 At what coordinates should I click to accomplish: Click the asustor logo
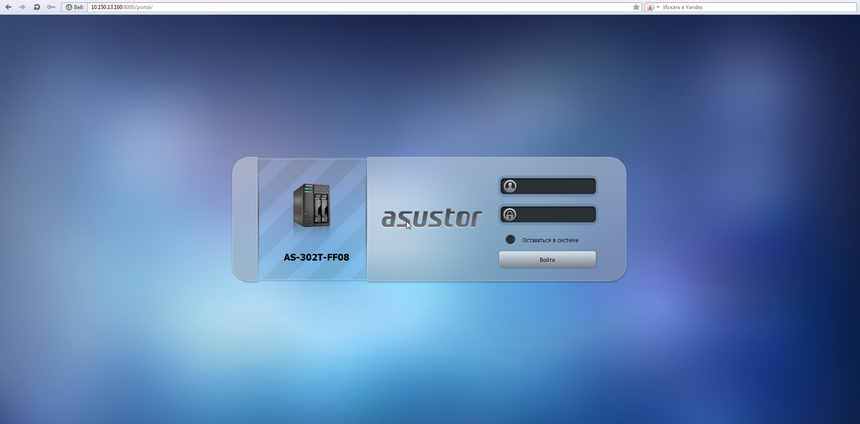431,218
